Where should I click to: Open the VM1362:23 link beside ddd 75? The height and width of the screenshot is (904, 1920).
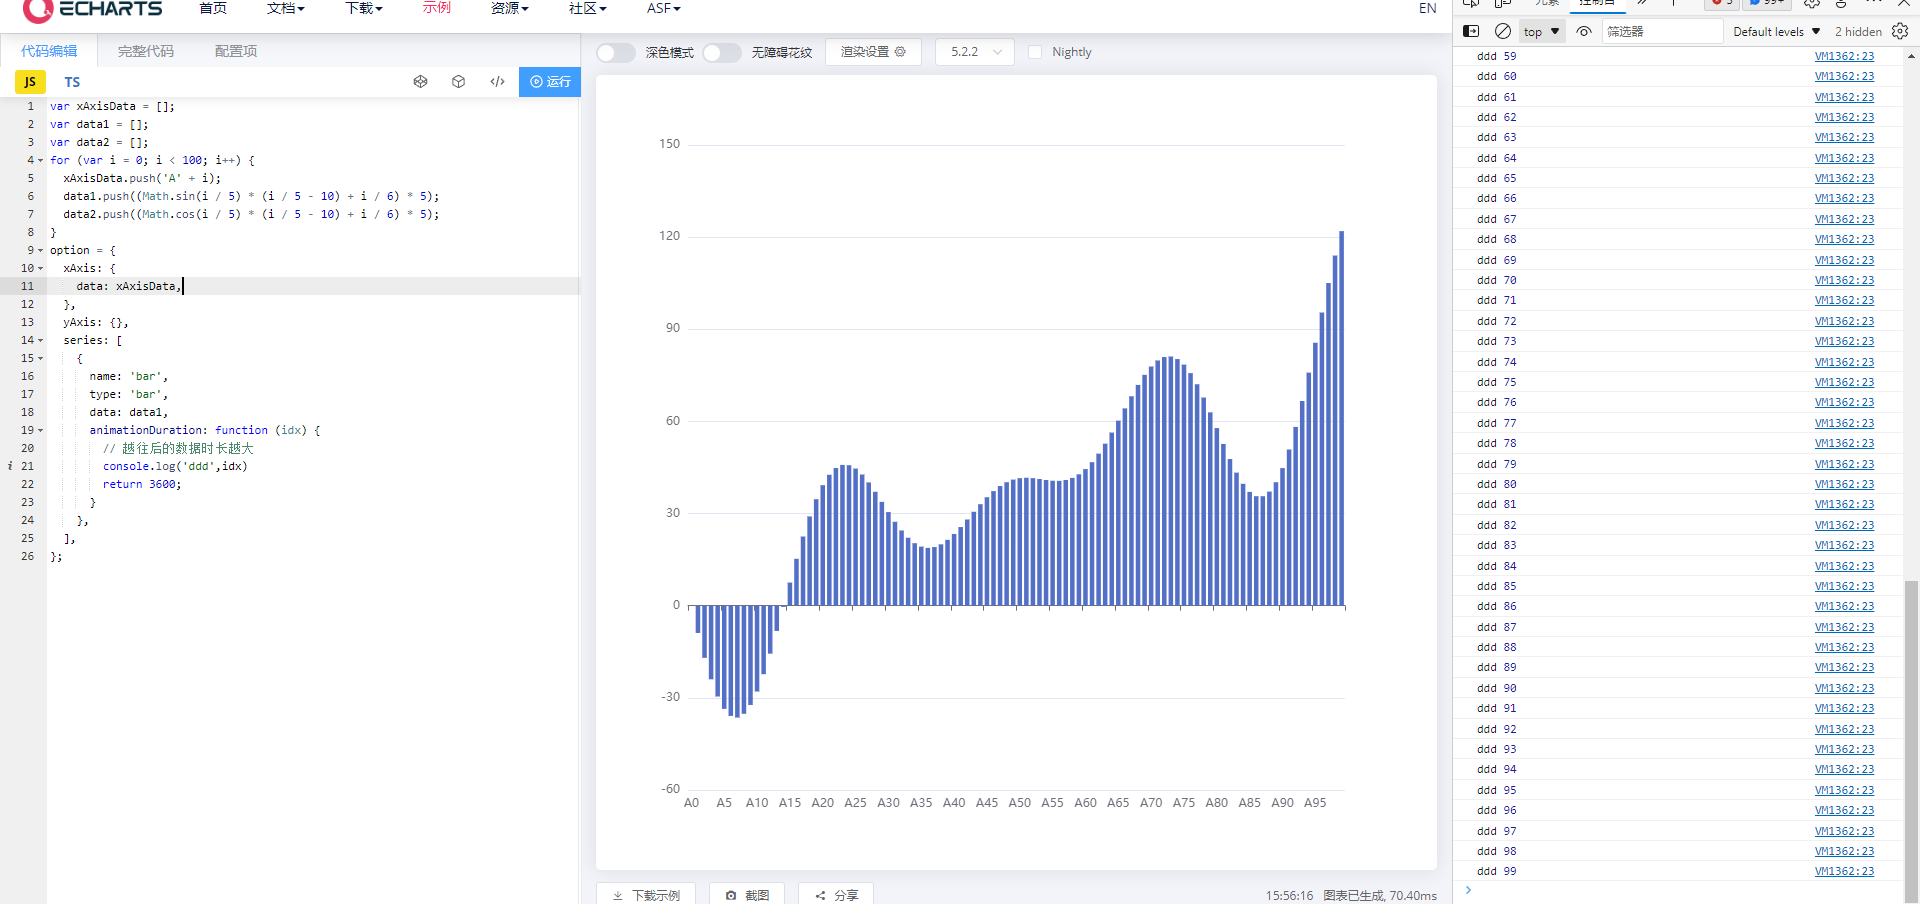click(1844, 382)
